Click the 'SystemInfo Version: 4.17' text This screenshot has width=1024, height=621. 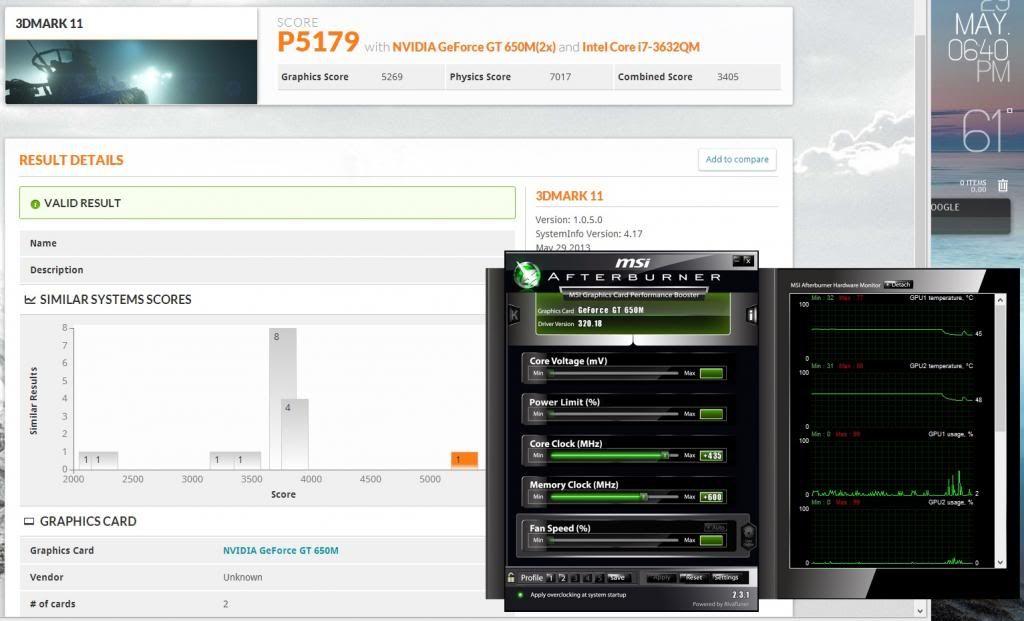point(589,234)
